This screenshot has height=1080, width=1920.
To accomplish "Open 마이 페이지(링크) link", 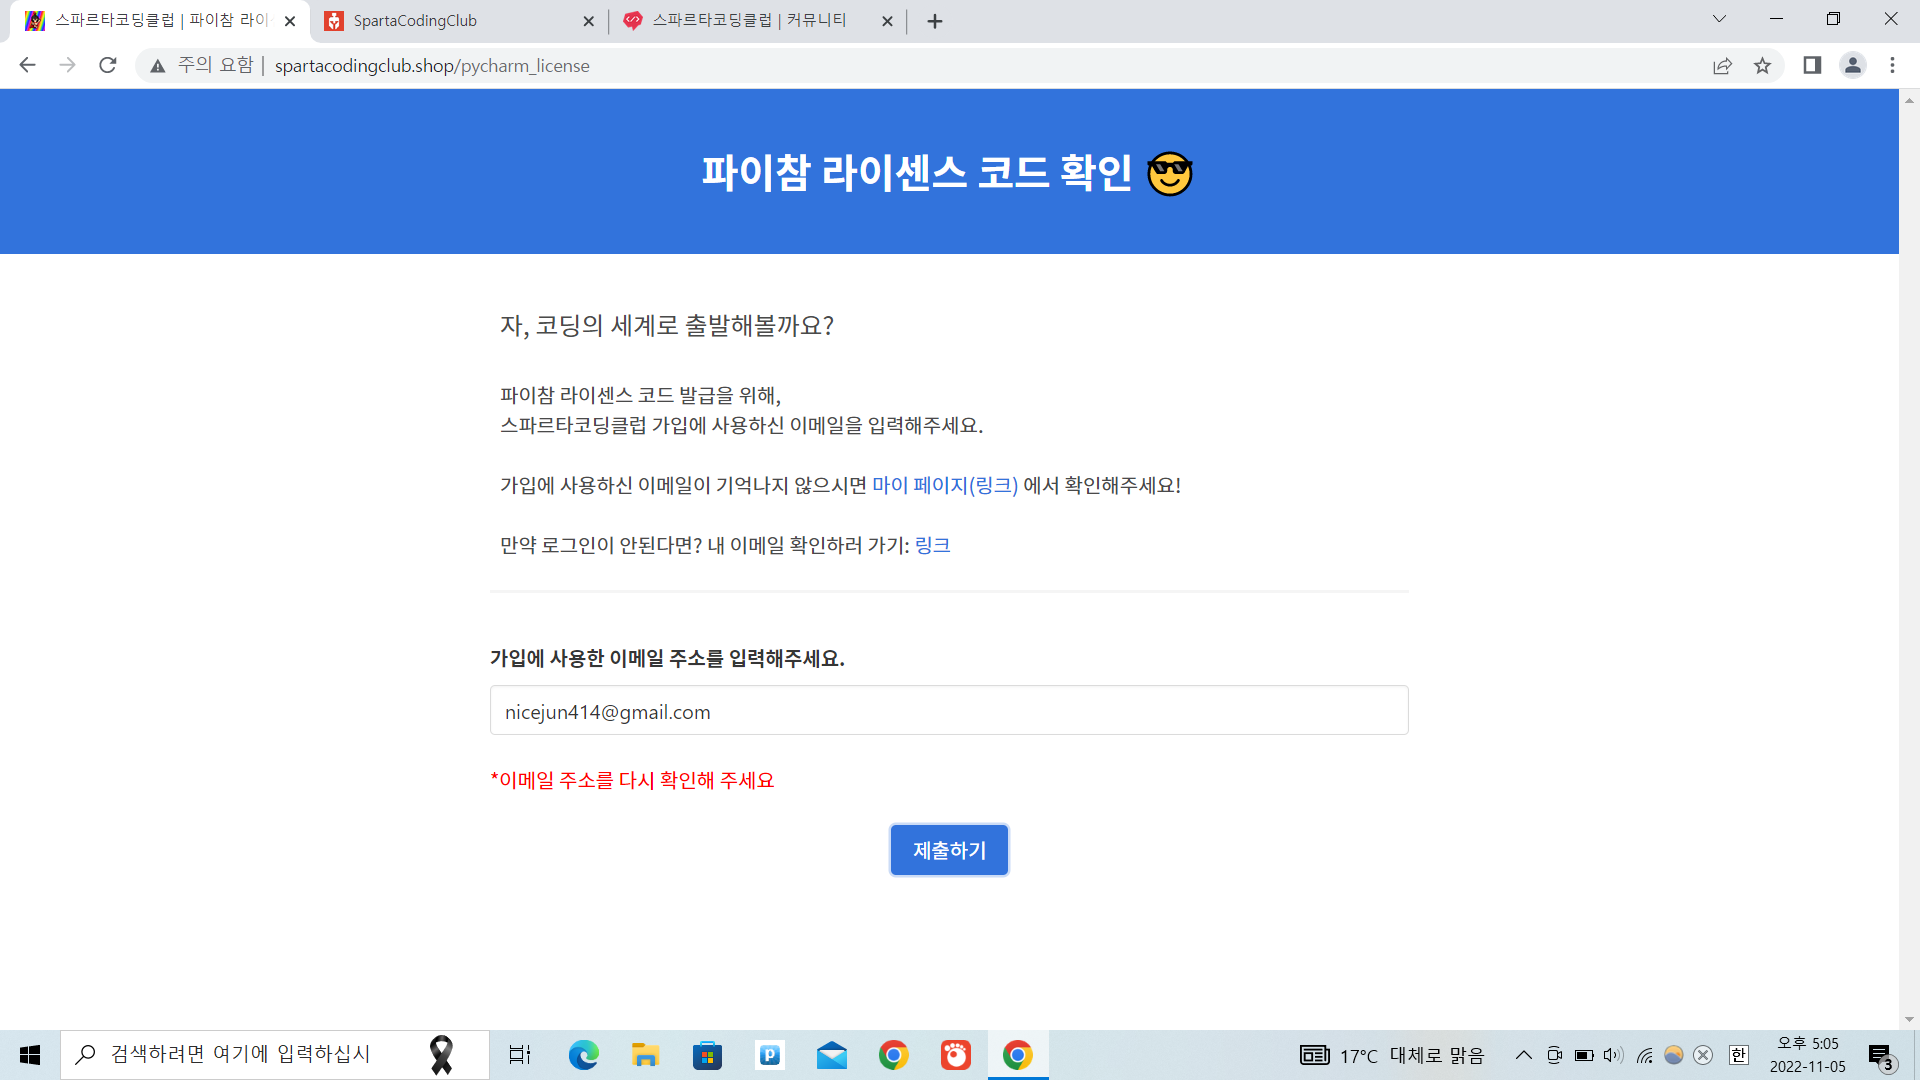I will [x=945, y=485].
